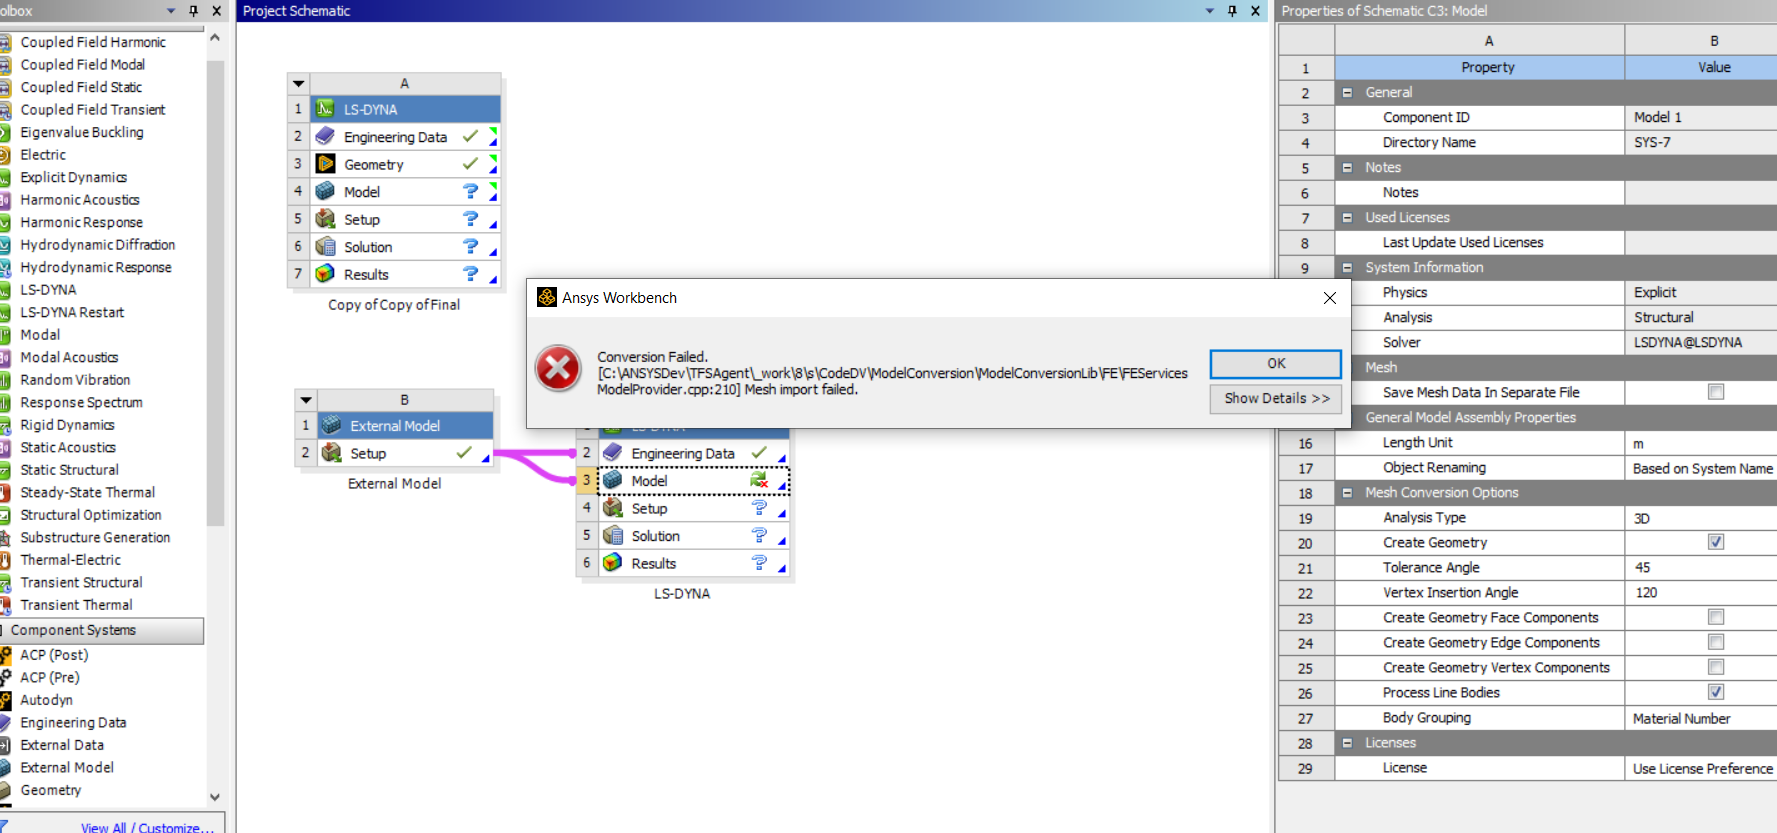Click the Hydrodynamic Diffraction toolbox icon
The height and width of the screenshot is (833, 1777).
pos(5,245)
